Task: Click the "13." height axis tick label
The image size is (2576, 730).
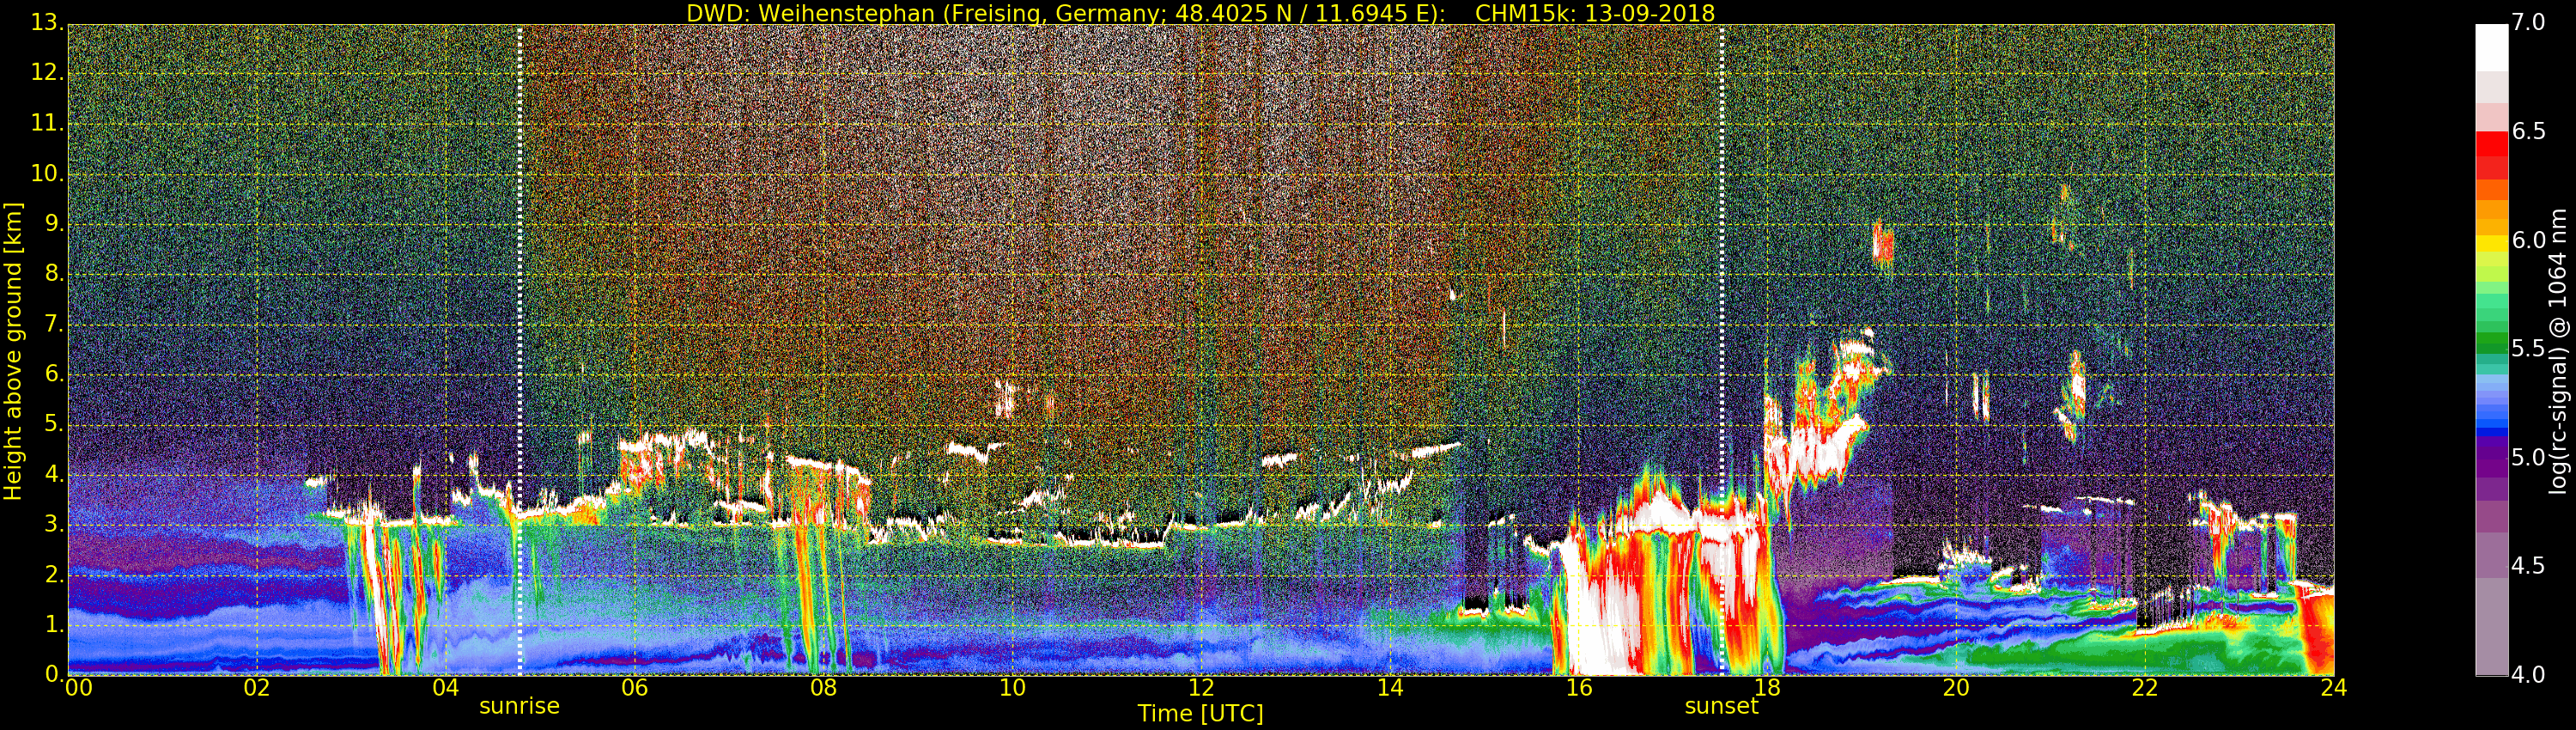Action: coord(46,23)
